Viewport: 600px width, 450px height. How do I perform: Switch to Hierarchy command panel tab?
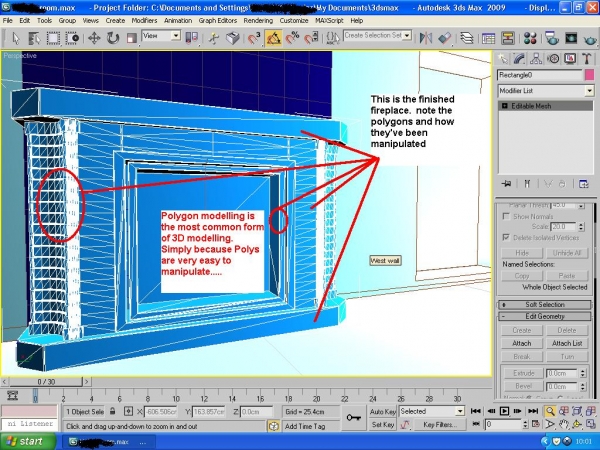pos(536,59)
